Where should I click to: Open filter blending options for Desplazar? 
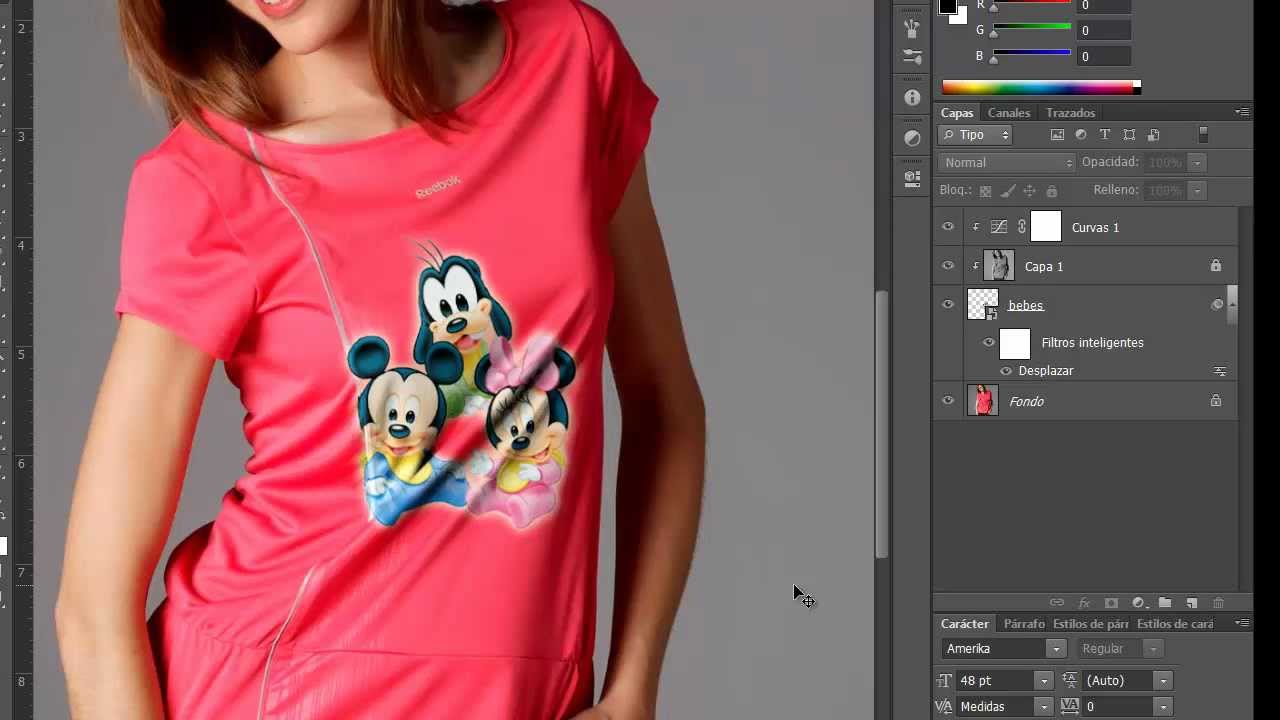tap(1220, 371)
